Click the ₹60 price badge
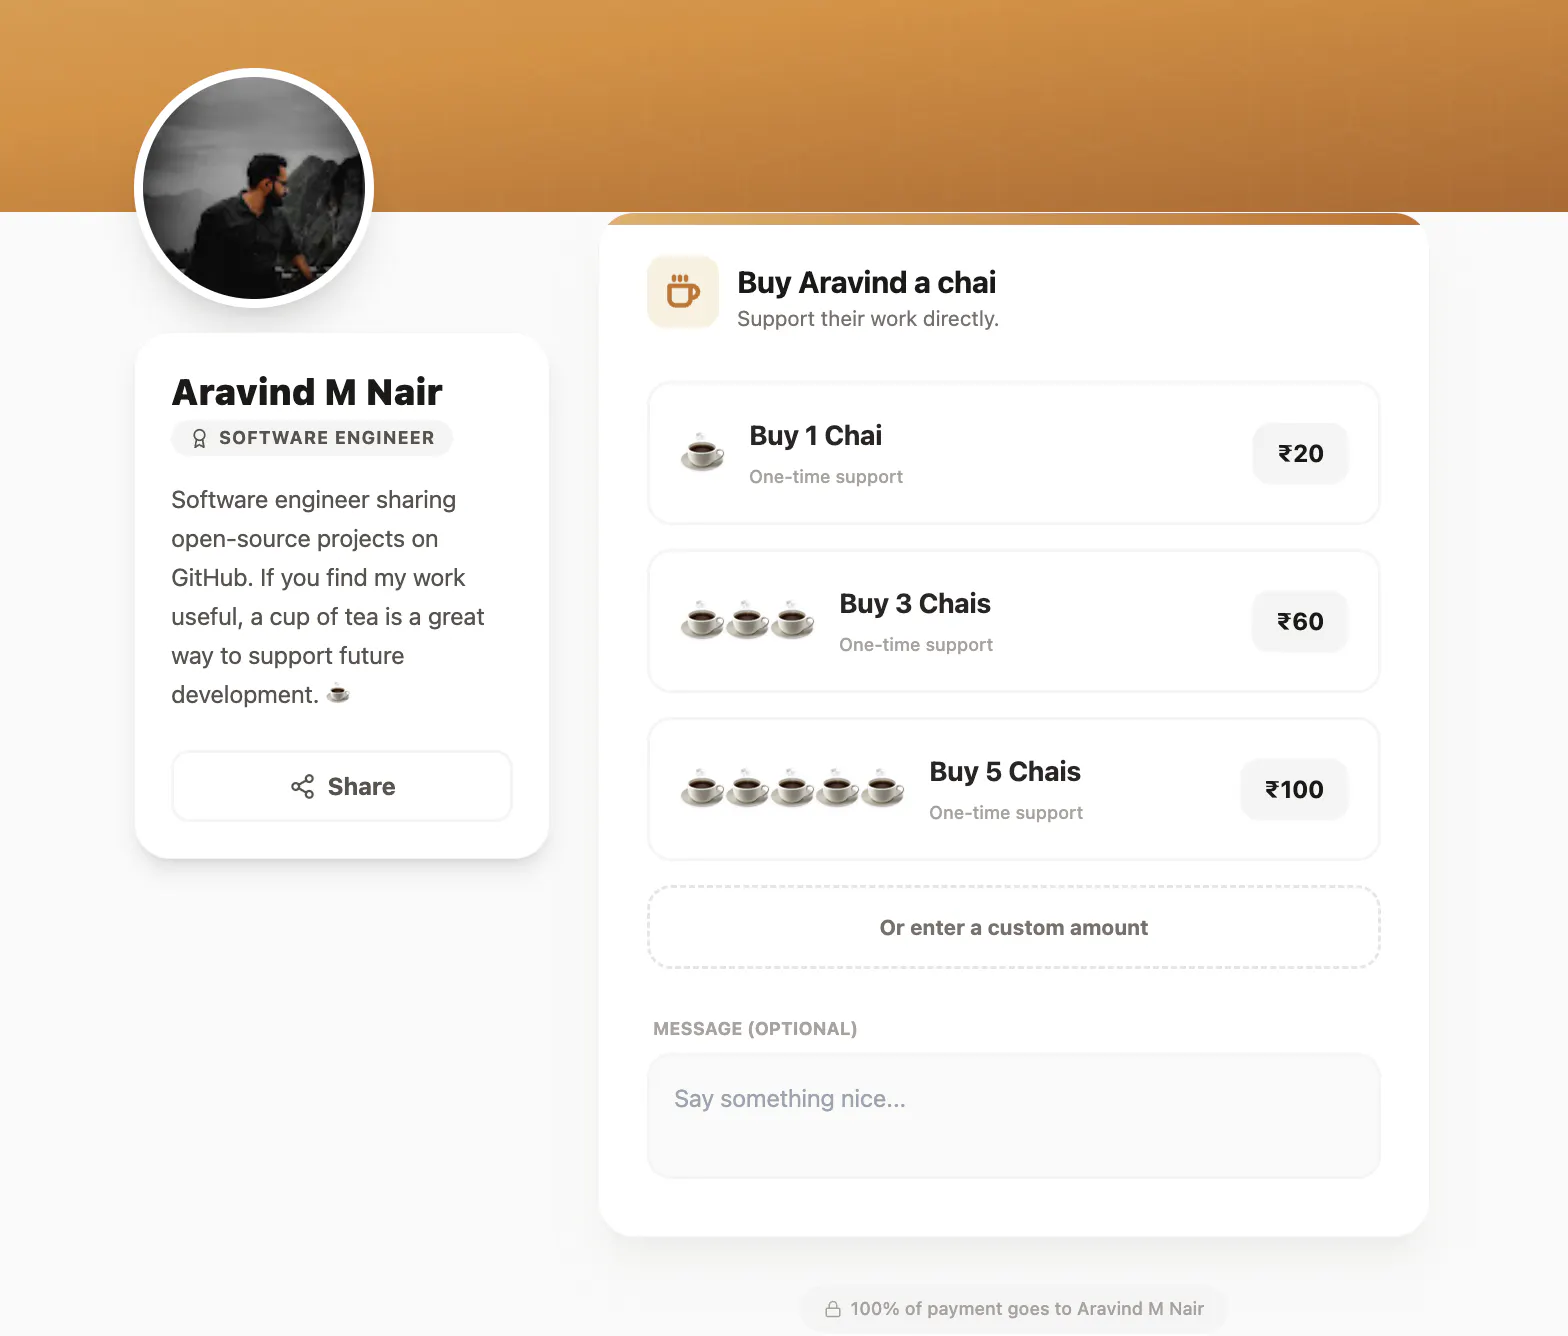This screenshot has width=1568, height=1336. 1300,622
